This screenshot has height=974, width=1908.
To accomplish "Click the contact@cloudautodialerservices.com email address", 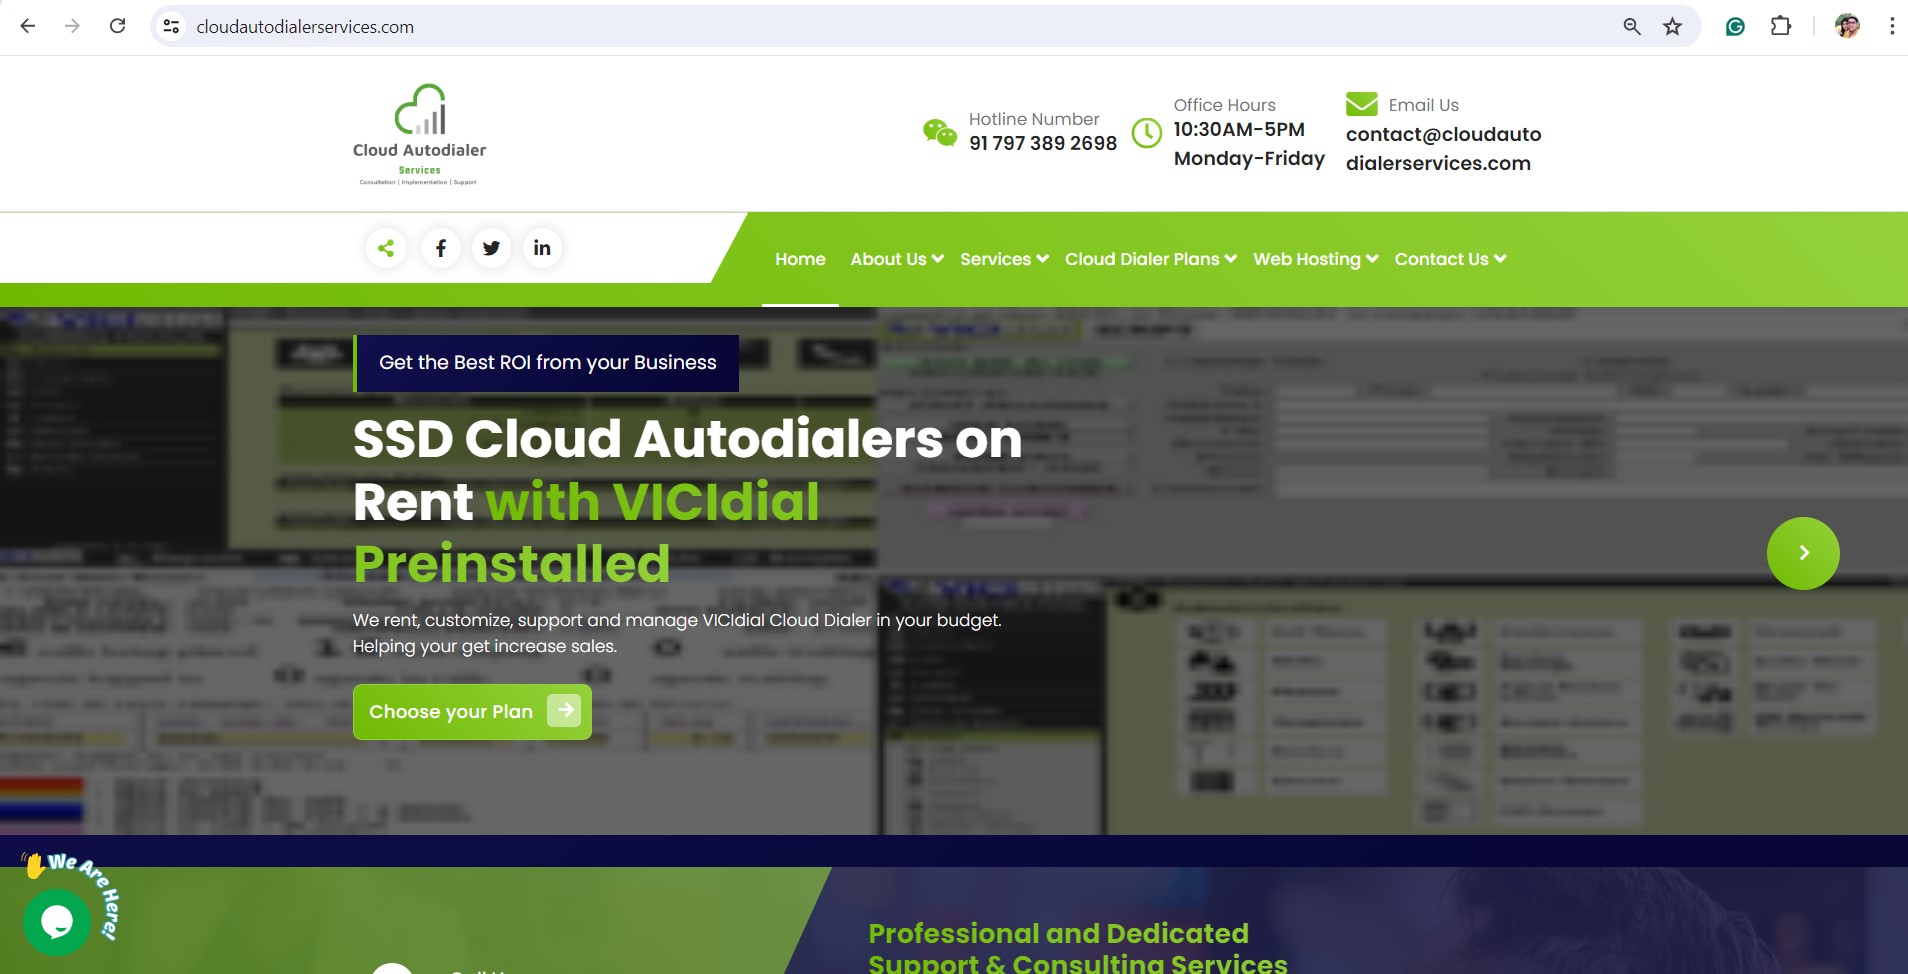I will [x=1443, y=148].
